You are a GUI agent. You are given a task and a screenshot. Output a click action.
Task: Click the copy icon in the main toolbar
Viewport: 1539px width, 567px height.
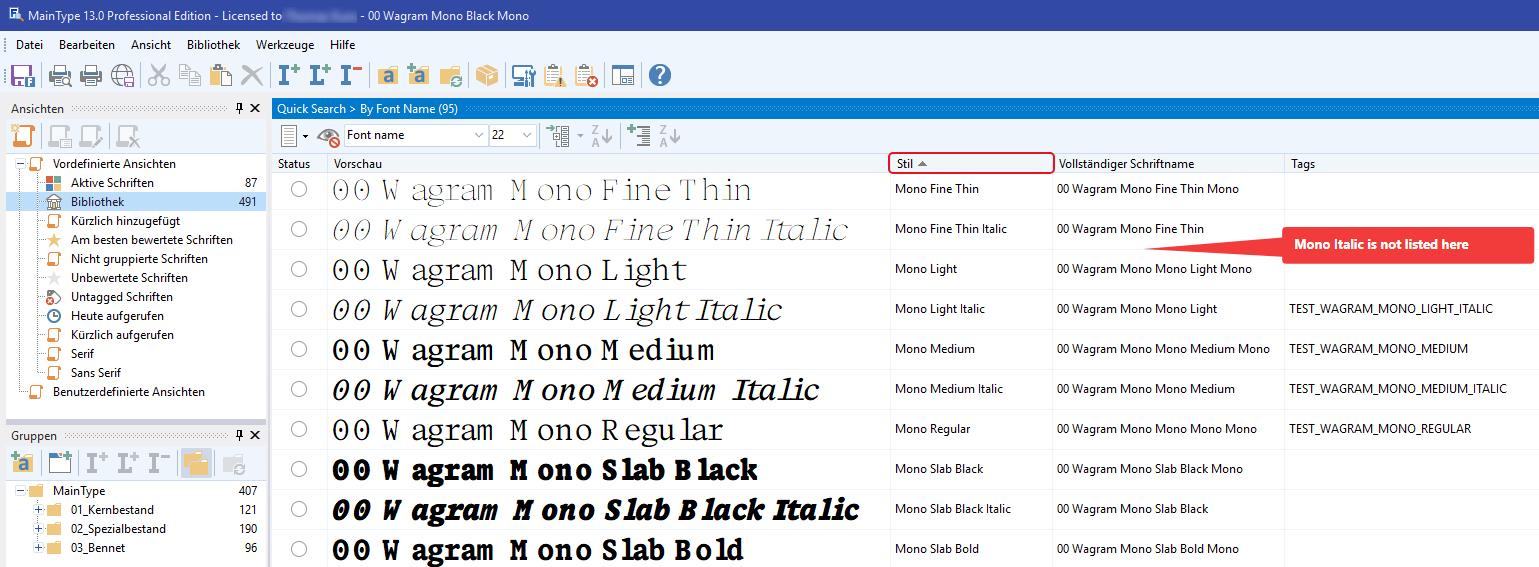click(x=190, y=75)
